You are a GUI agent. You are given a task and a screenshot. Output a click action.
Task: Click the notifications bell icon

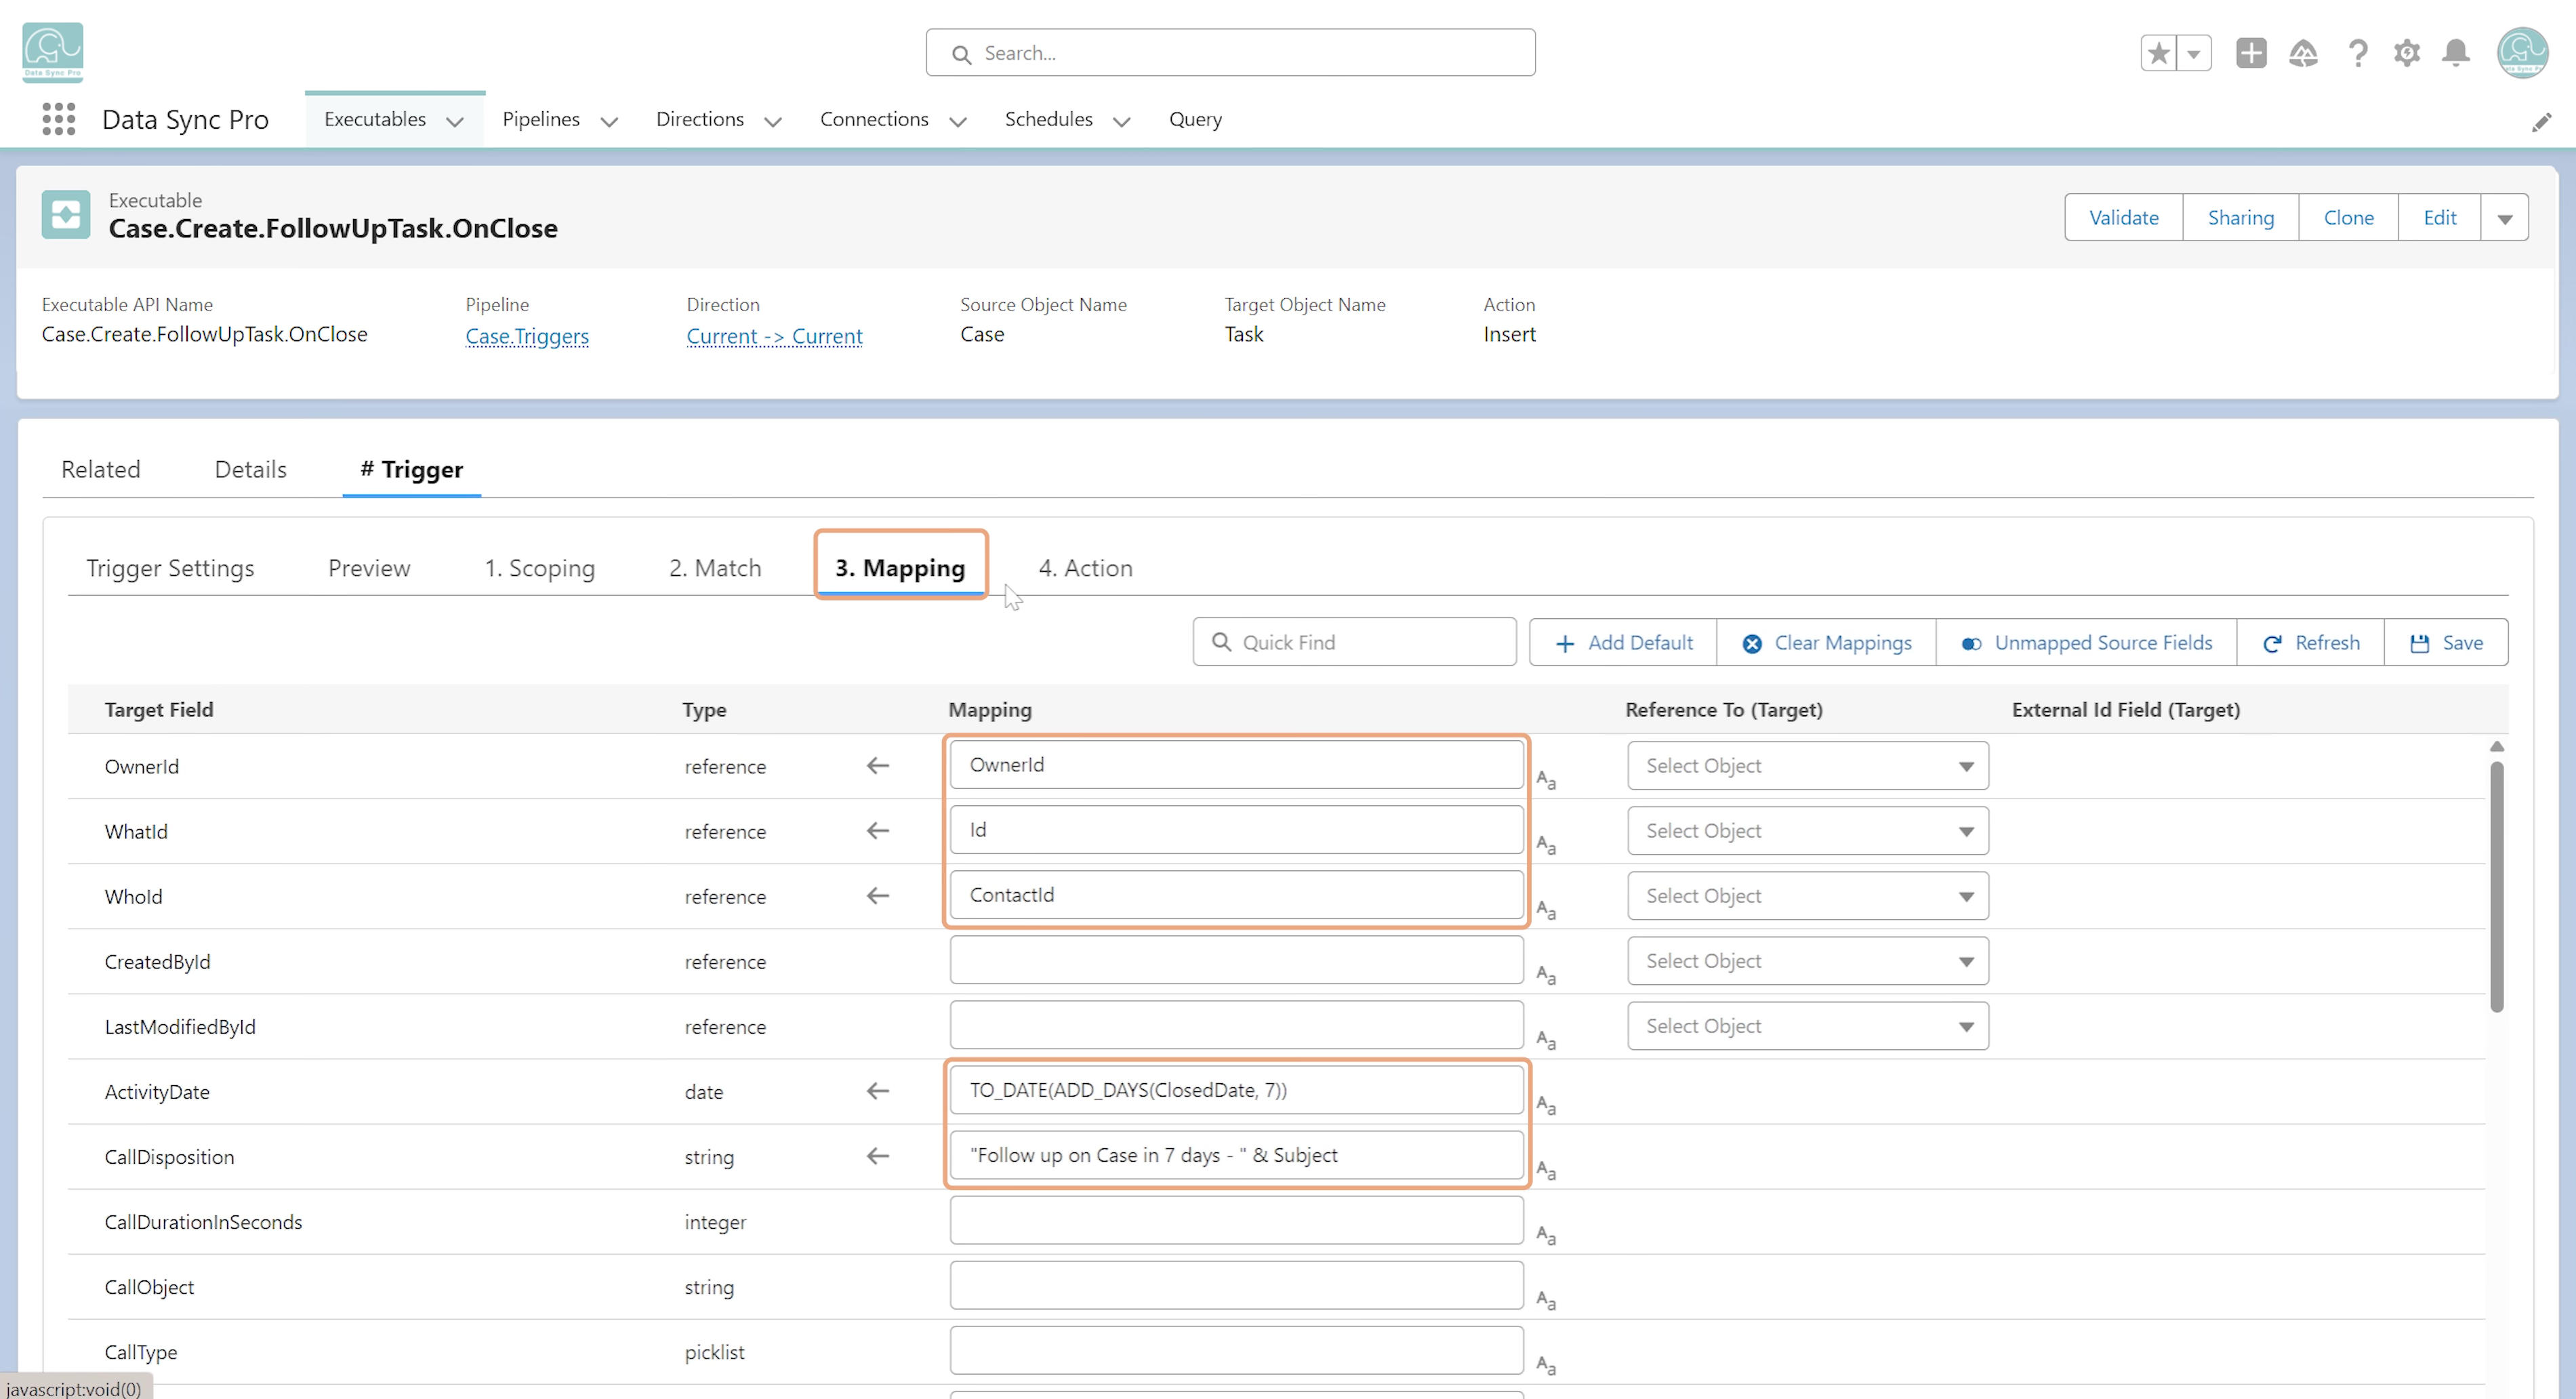tap(2455, 53)
